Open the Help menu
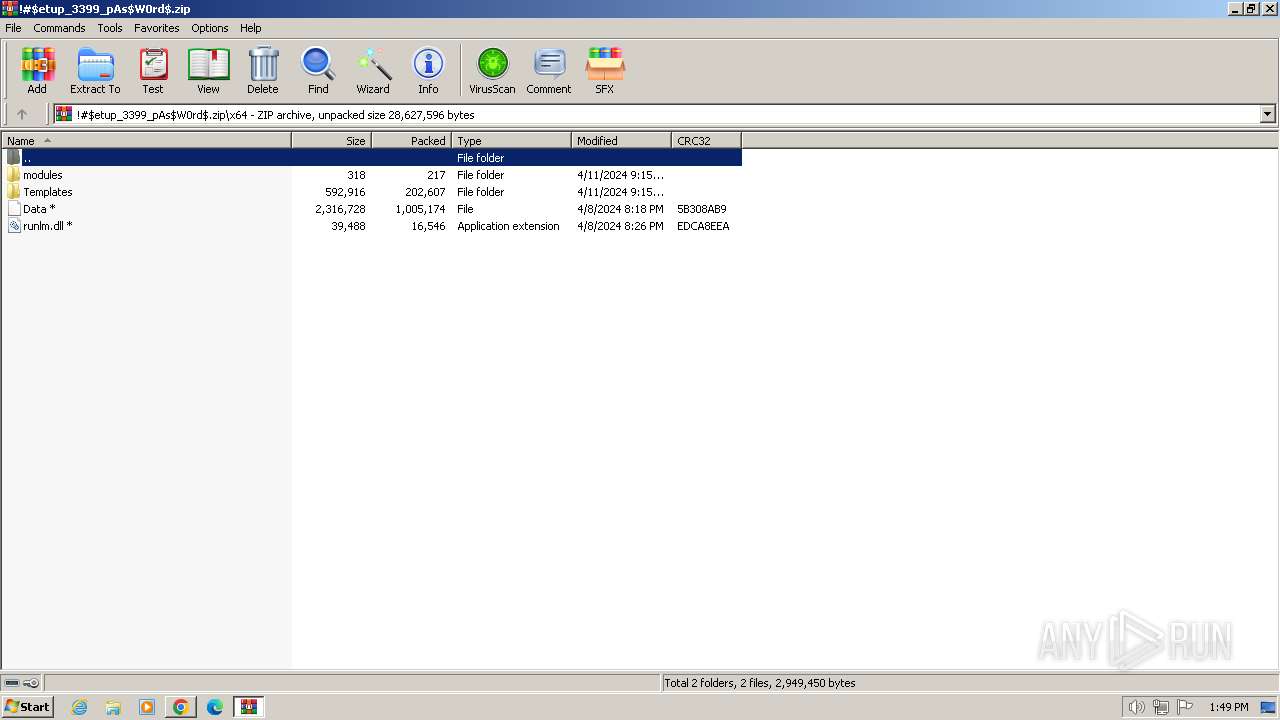 tap(251, 28)
